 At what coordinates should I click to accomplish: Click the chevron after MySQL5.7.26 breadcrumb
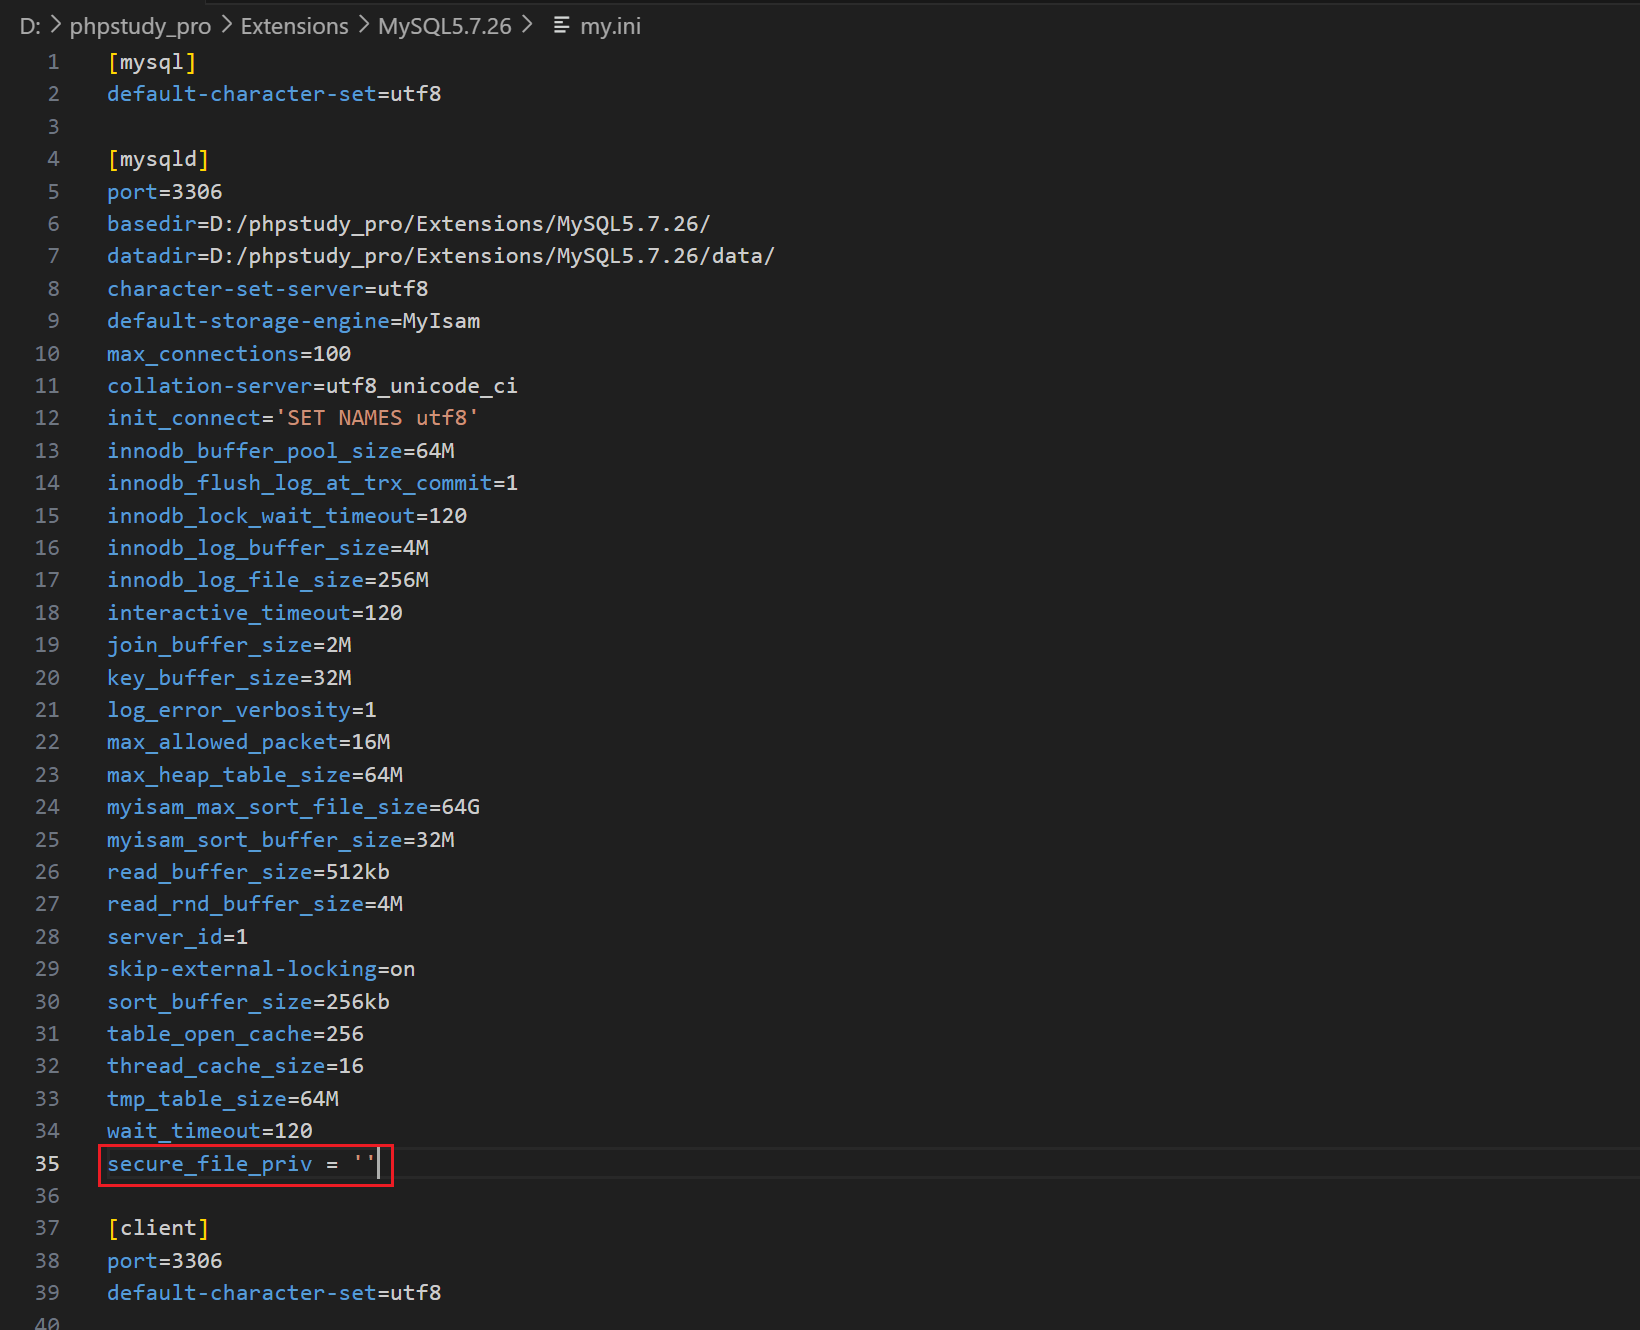click(527, 26)
